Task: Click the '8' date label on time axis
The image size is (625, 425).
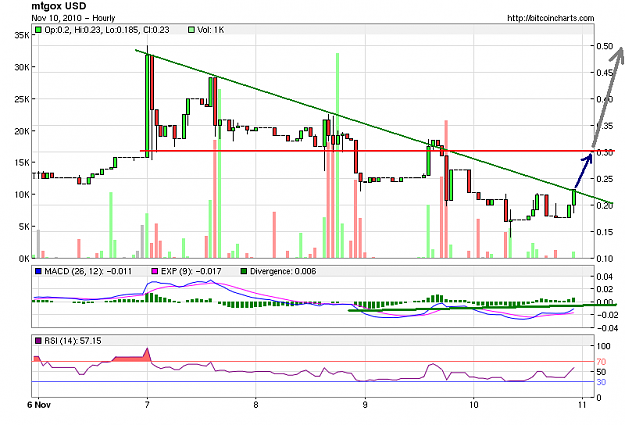Action: point(256,405)
